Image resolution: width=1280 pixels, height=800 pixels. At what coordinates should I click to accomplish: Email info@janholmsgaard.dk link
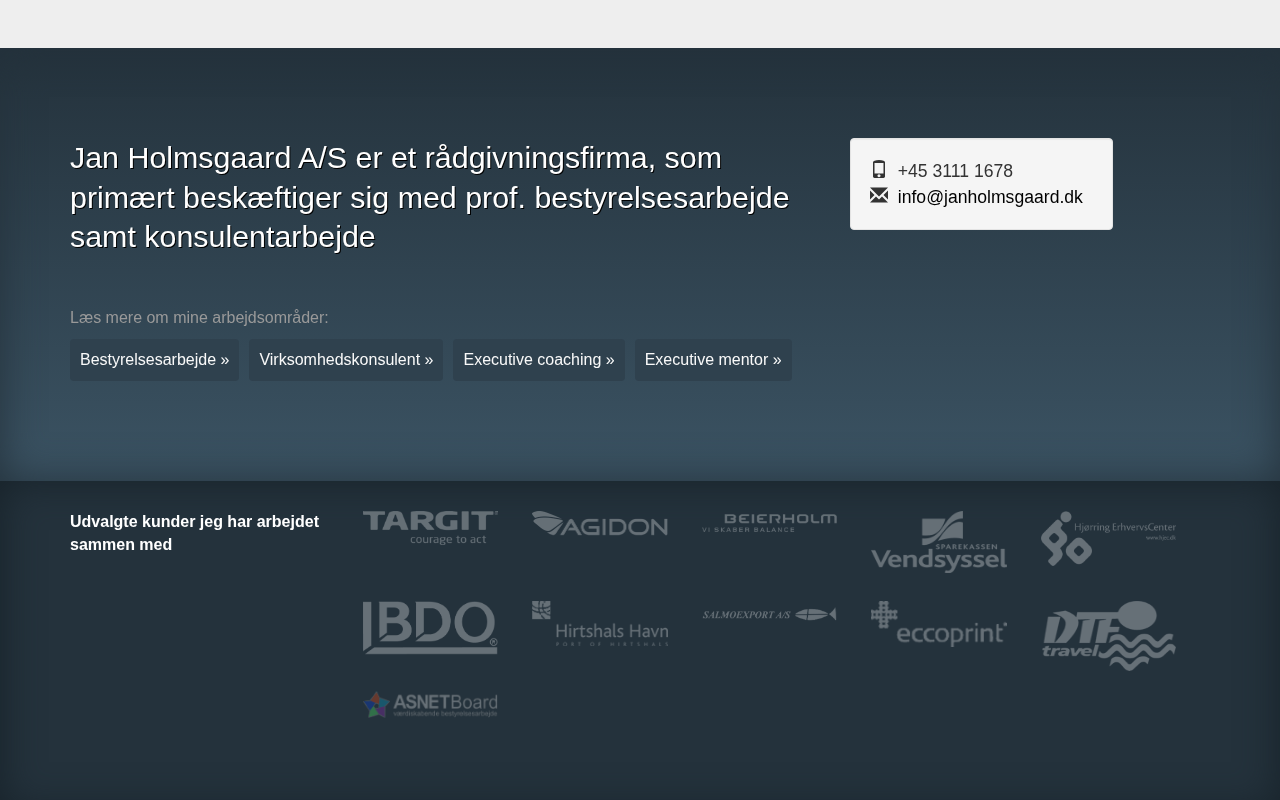pos(990,197)
